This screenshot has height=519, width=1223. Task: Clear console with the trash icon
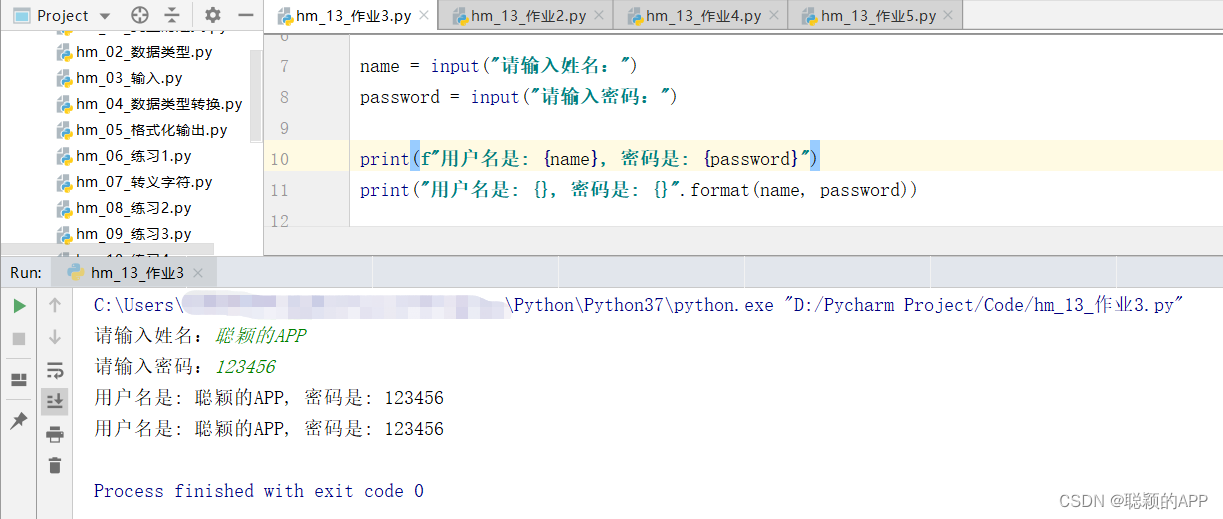coord(55,465)
